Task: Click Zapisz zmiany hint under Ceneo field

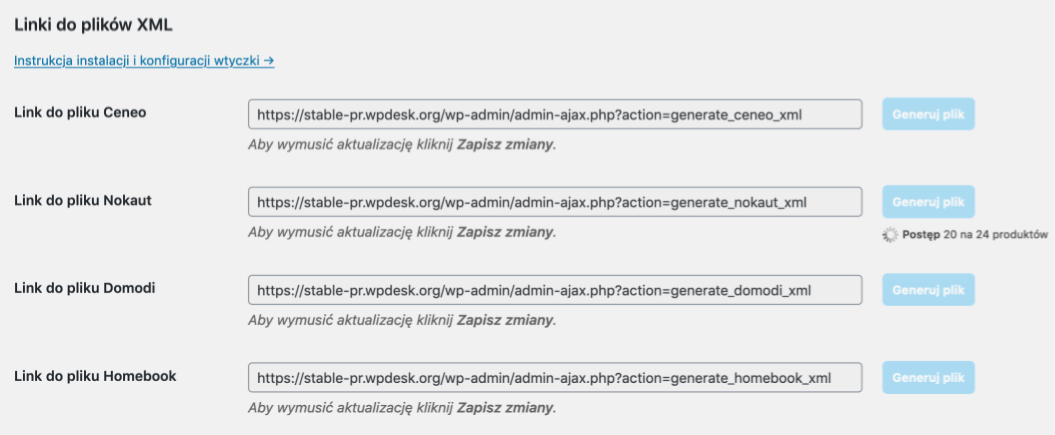Action: pyautogui.click(x=505, y=145)
